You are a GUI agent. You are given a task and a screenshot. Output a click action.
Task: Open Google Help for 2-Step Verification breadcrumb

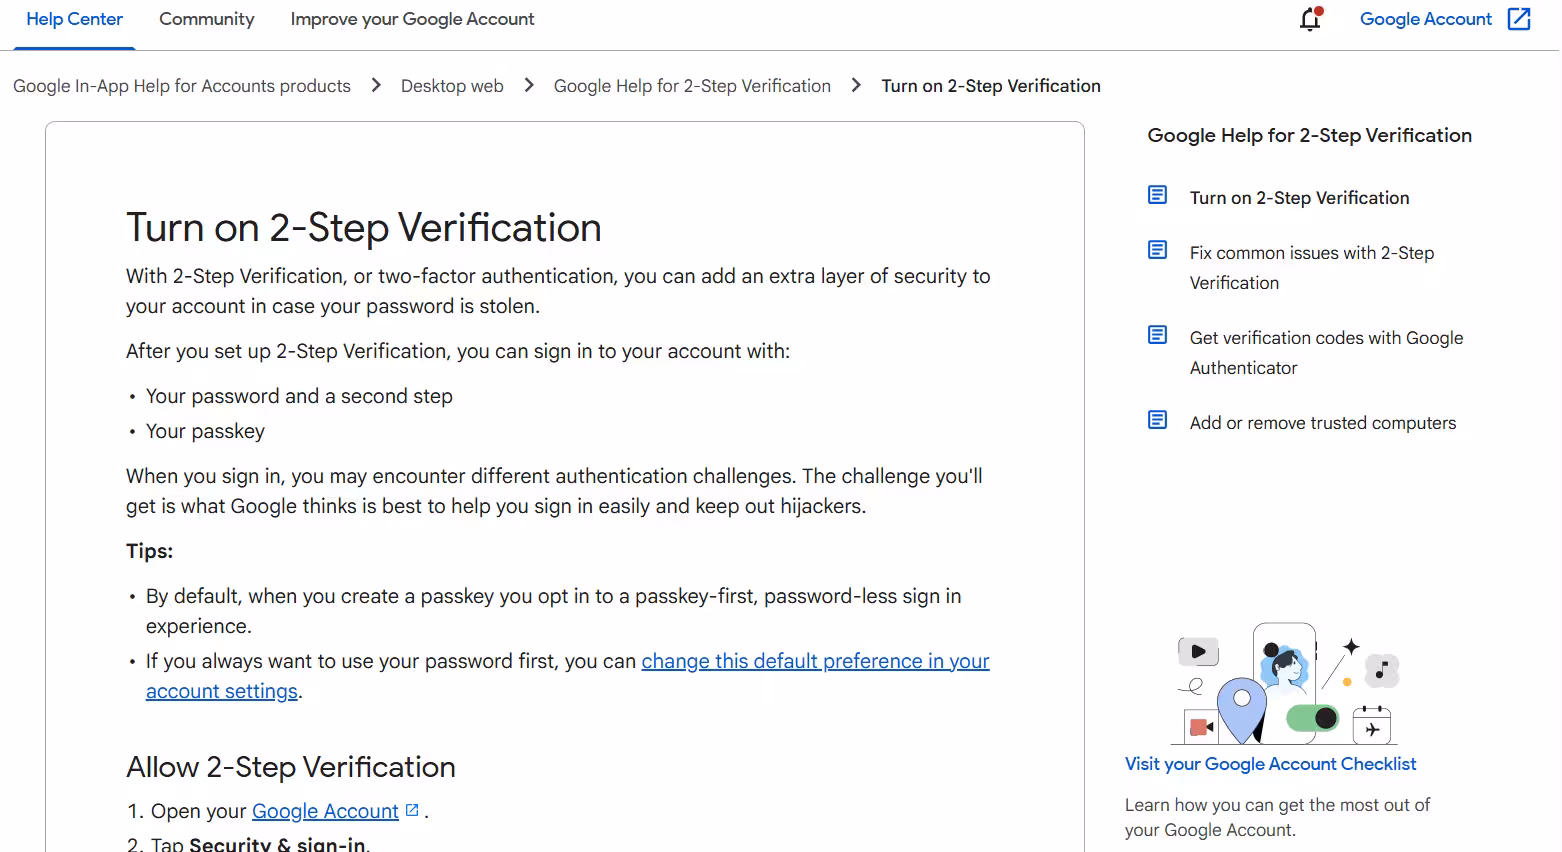(692, 86)
